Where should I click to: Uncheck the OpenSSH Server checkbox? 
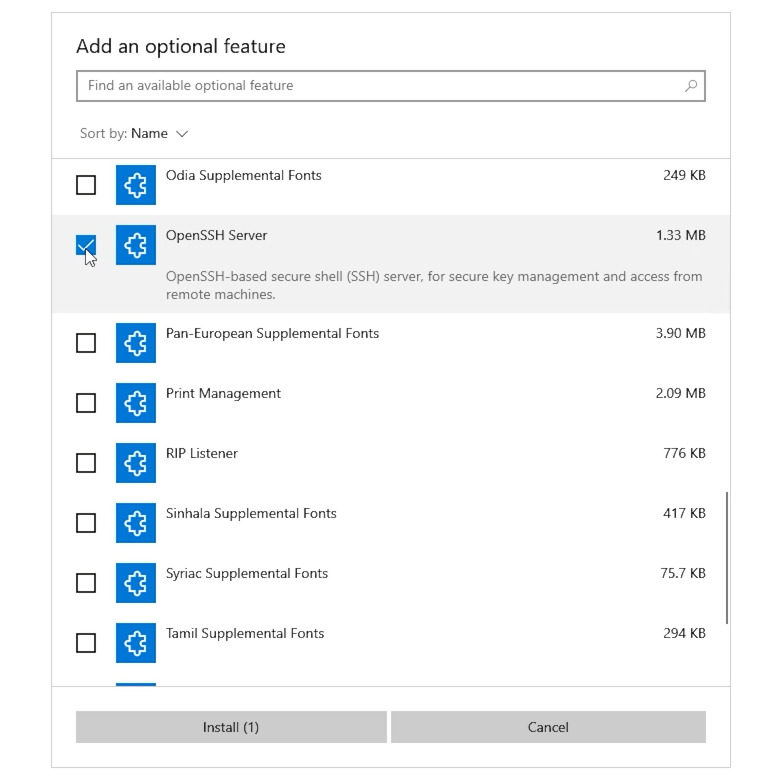pyautogui.click(x=86, y=245)
